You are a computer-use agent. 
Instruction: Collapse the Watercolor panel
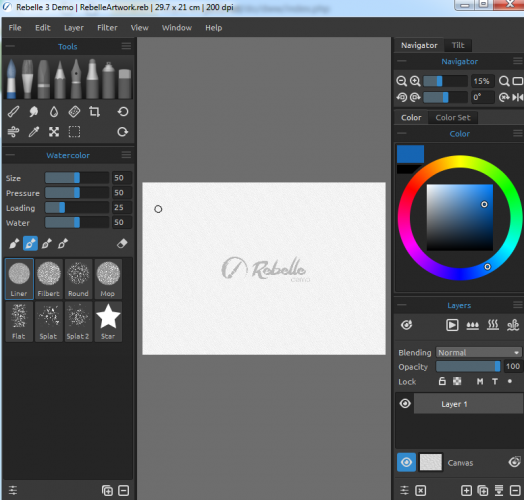tap(10, 155)
